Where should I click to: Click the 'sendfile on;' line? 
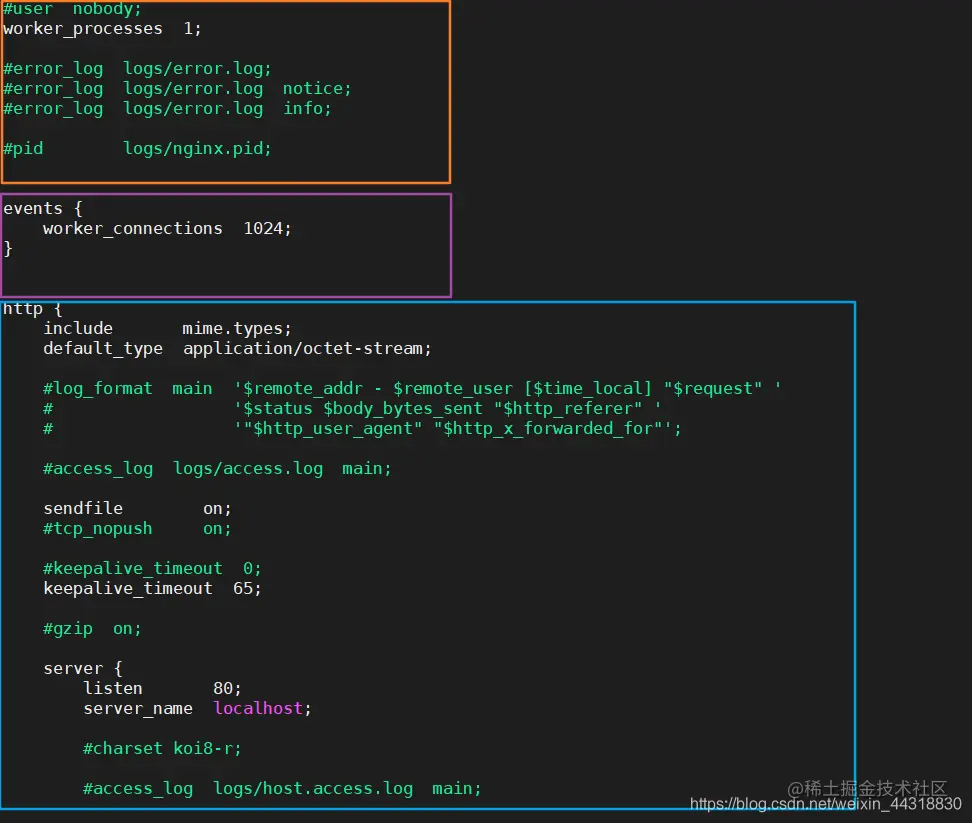click(137, 509)
